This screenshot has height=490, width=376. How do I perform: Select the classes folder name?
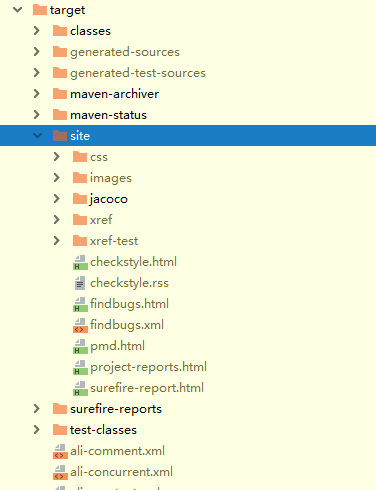pos(90,31)
